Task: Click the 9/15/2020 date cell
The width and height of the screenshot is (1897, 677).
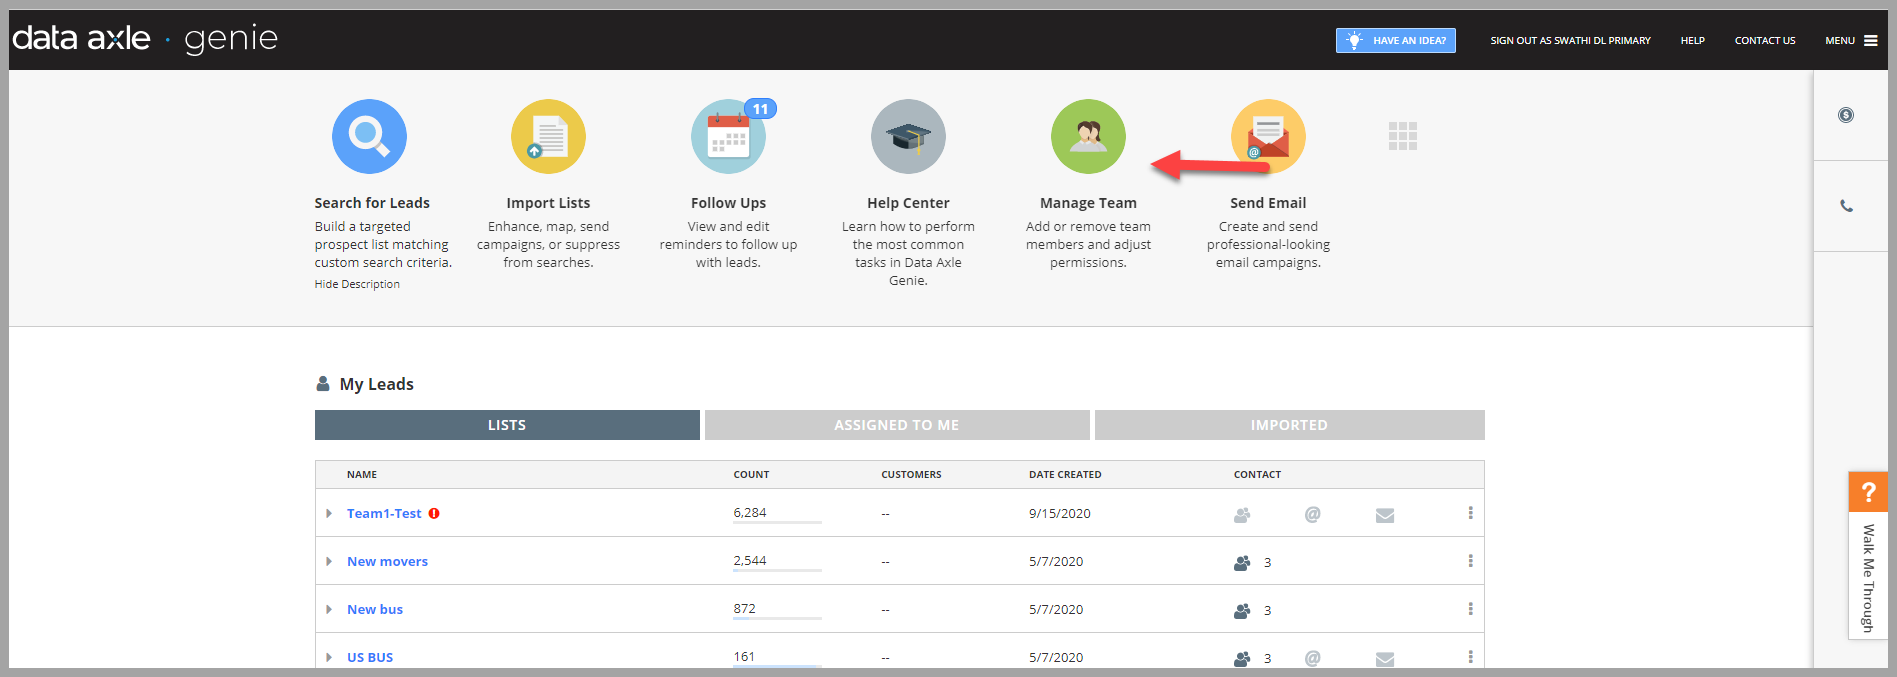Action: tap(1060, 513)
